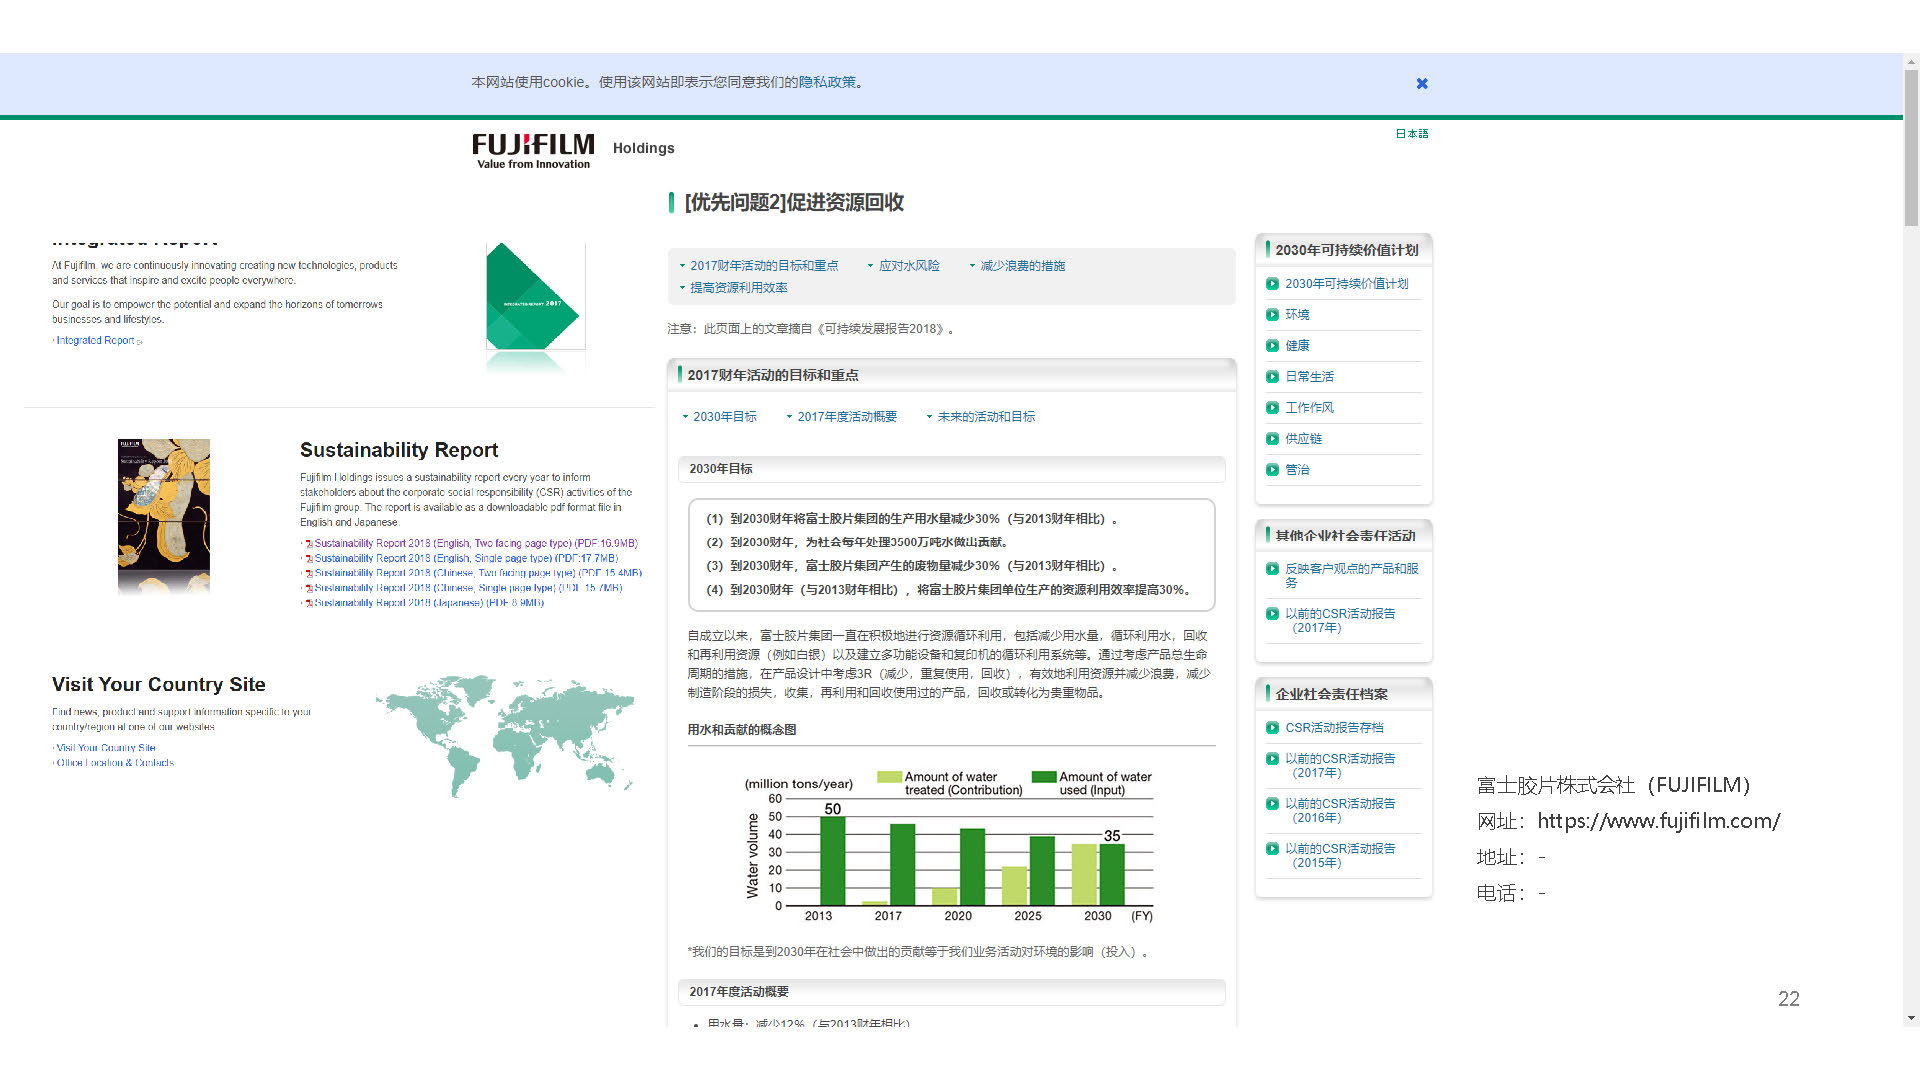Viewport: 1920px width, 1080px height.
Task: Click the Fujifilm Holdings logo
Action: [x=533, y=151]
